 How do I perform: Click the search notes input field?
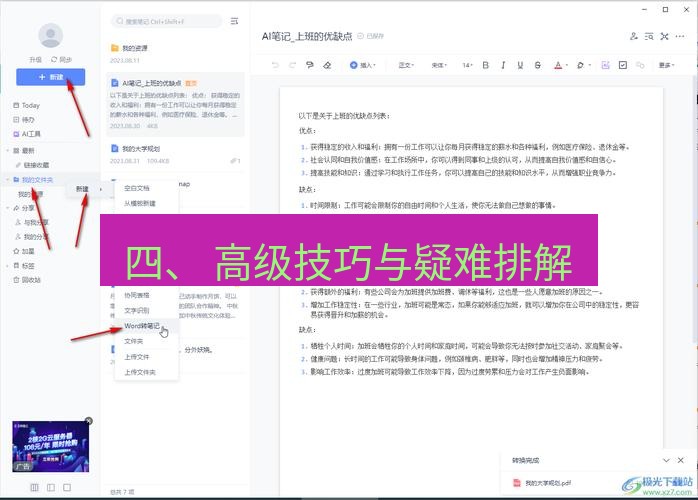click(166, 21)
